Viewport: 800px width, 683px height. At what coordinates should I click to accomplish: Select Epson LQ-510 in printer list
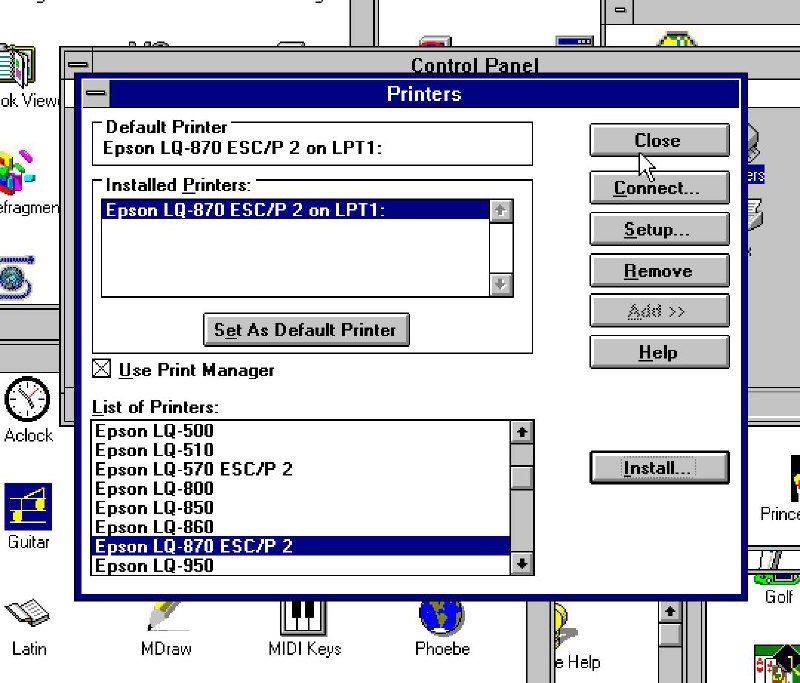tap(301, 450)
